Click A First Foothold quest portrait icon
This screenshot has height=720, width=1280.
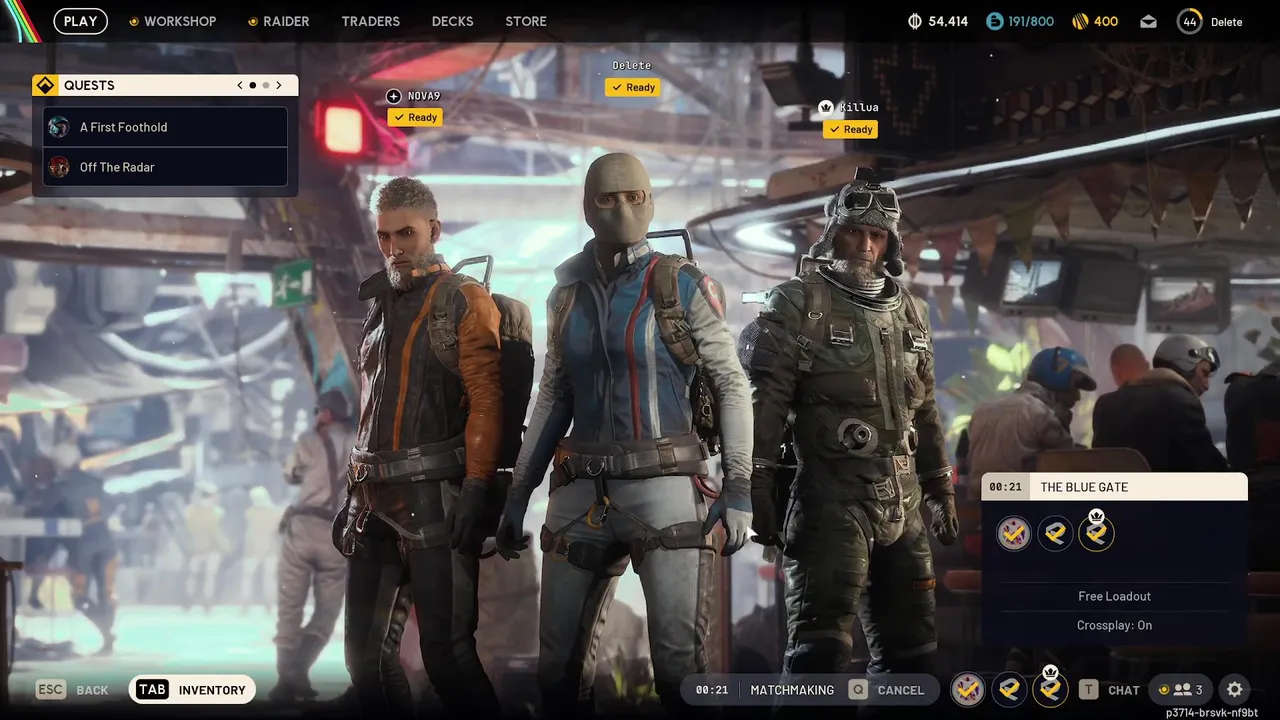pyautogui.click(x=59, y=127)
